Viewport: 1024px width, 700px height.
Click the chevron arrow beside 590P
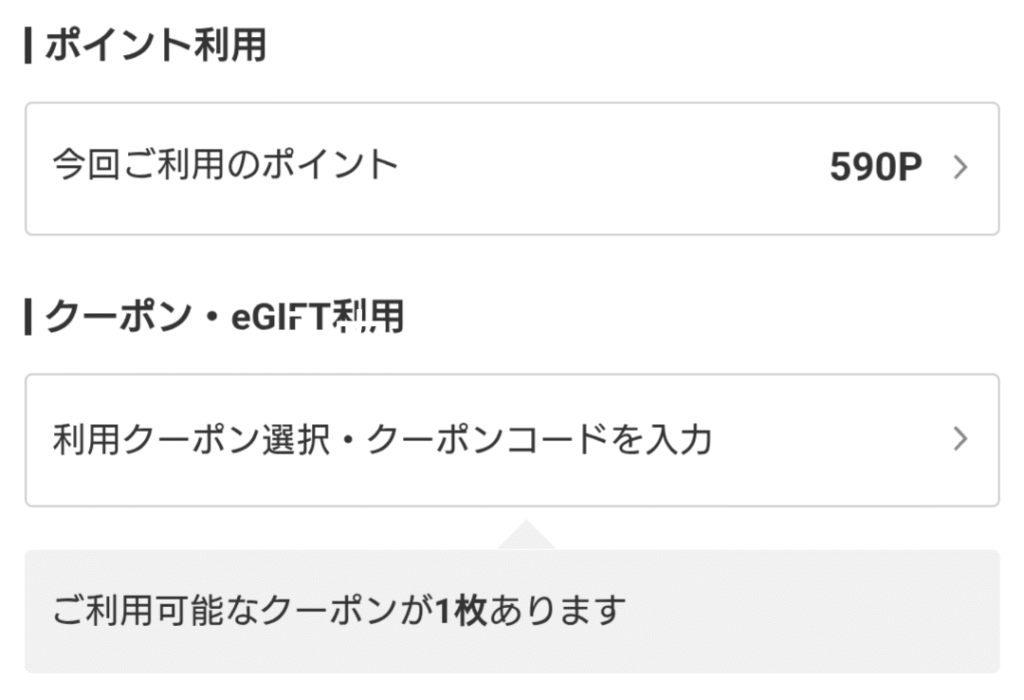[x=961, y=168]
